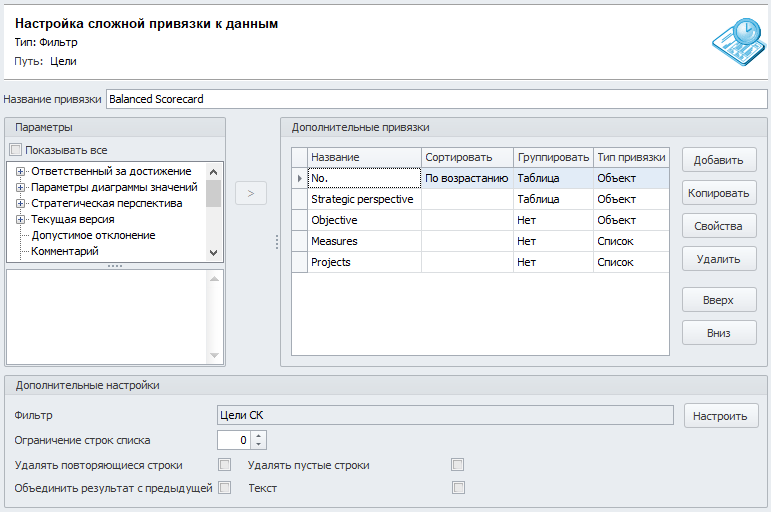
Task: Click parameters tree scroll-down arrow
Action: click(213, 253)
